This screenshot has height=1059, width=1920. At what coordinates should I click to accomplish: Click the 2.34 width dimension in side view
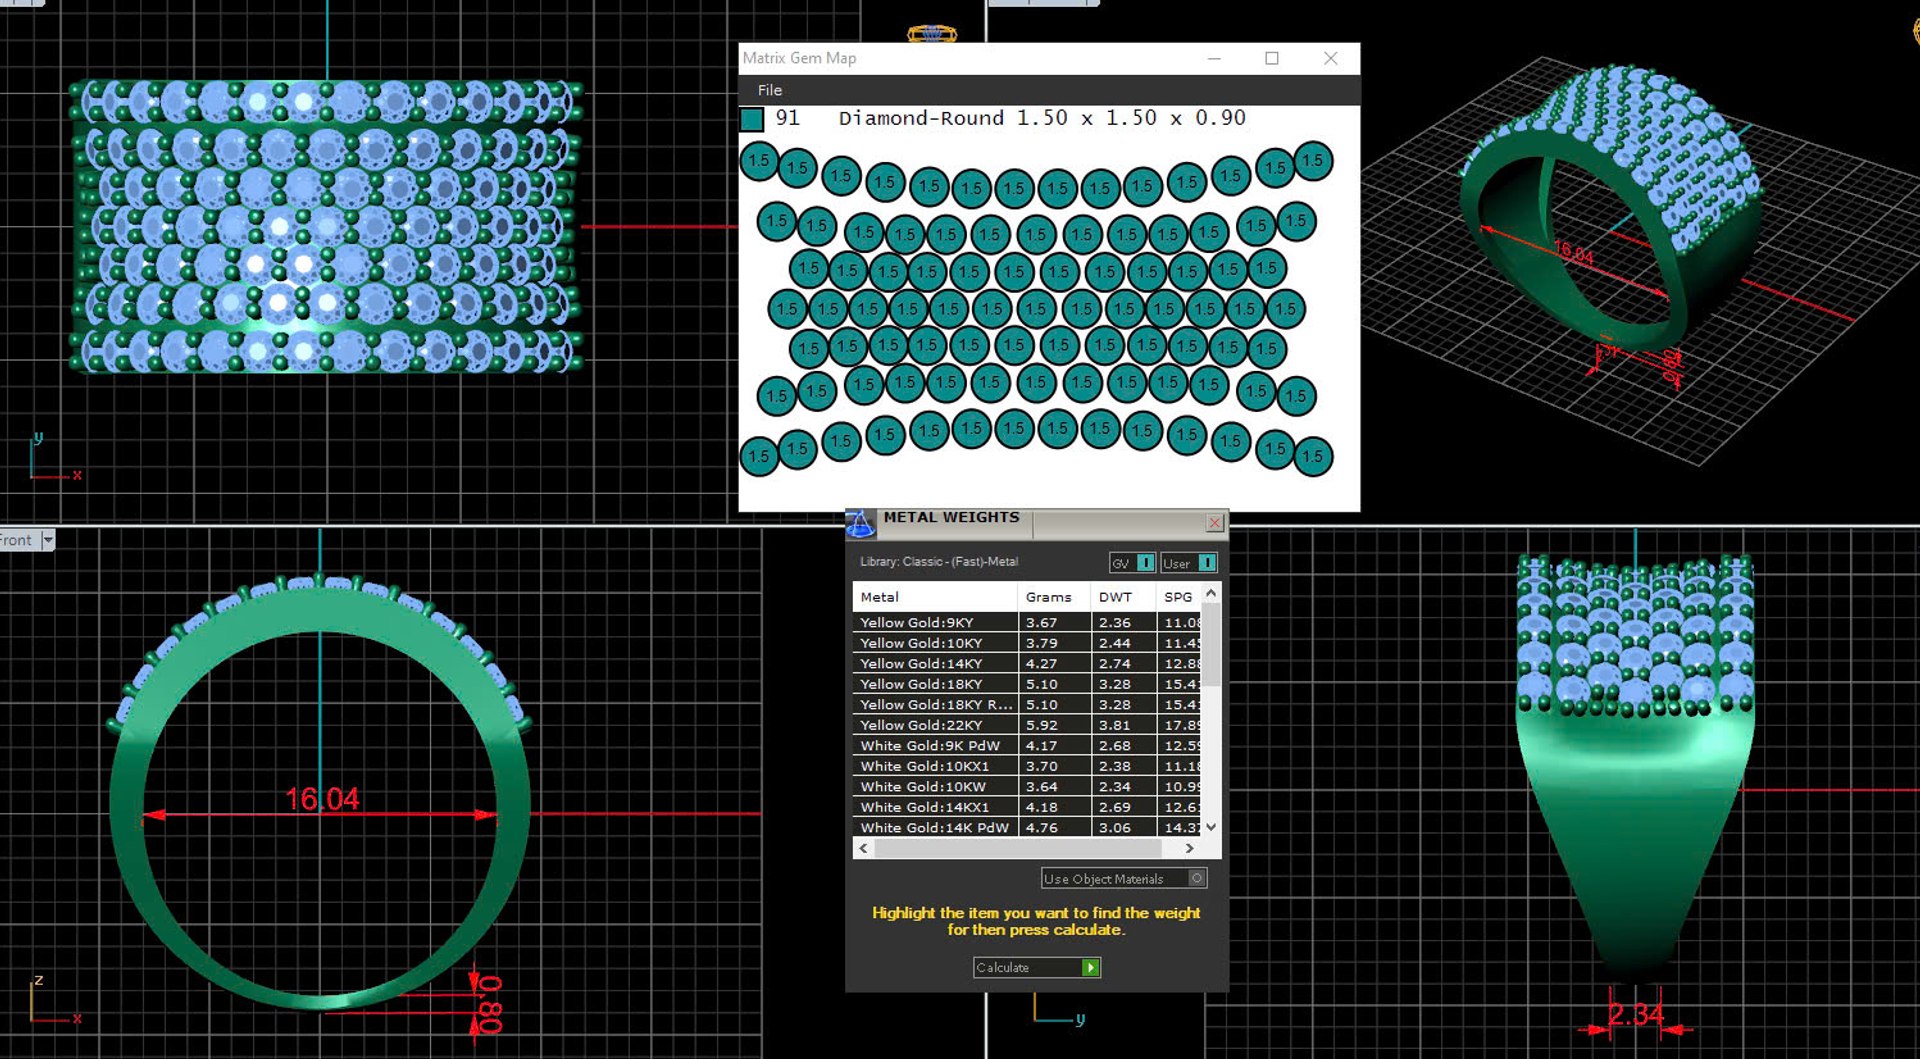coord(1636,1015)
